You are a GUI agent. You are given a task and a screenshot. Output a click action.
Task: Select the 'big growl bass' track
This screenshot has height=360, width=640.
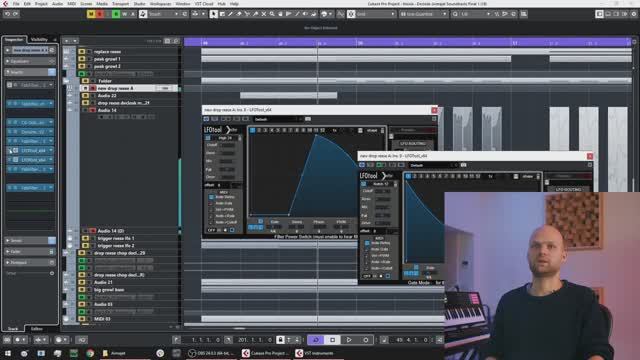pos(109,290)
